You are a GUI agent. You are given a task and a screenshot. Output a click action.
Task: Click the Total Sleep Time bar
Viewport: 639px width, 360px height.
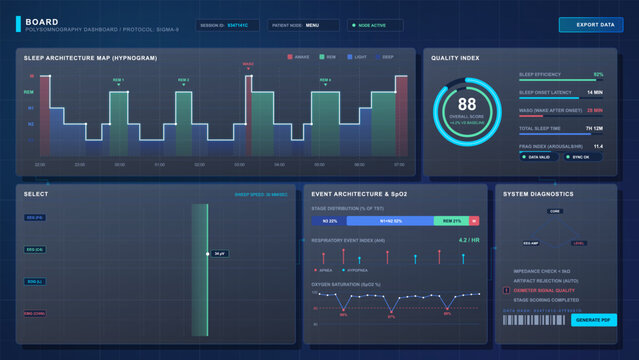pyautogui.click(x=561, y=134)
